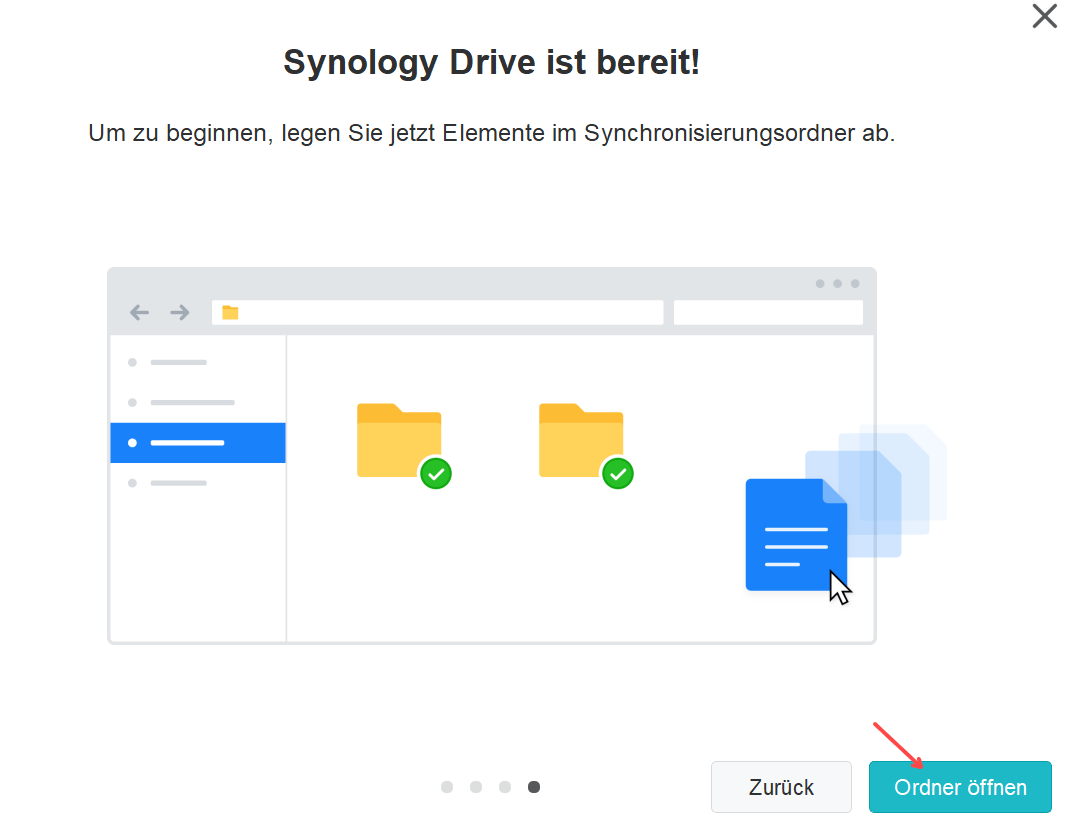Image resolution: width=1079 pixels, height=836 pixels.
Task: Click the small folder icon in address bar
Action: (x=231, y=313)
